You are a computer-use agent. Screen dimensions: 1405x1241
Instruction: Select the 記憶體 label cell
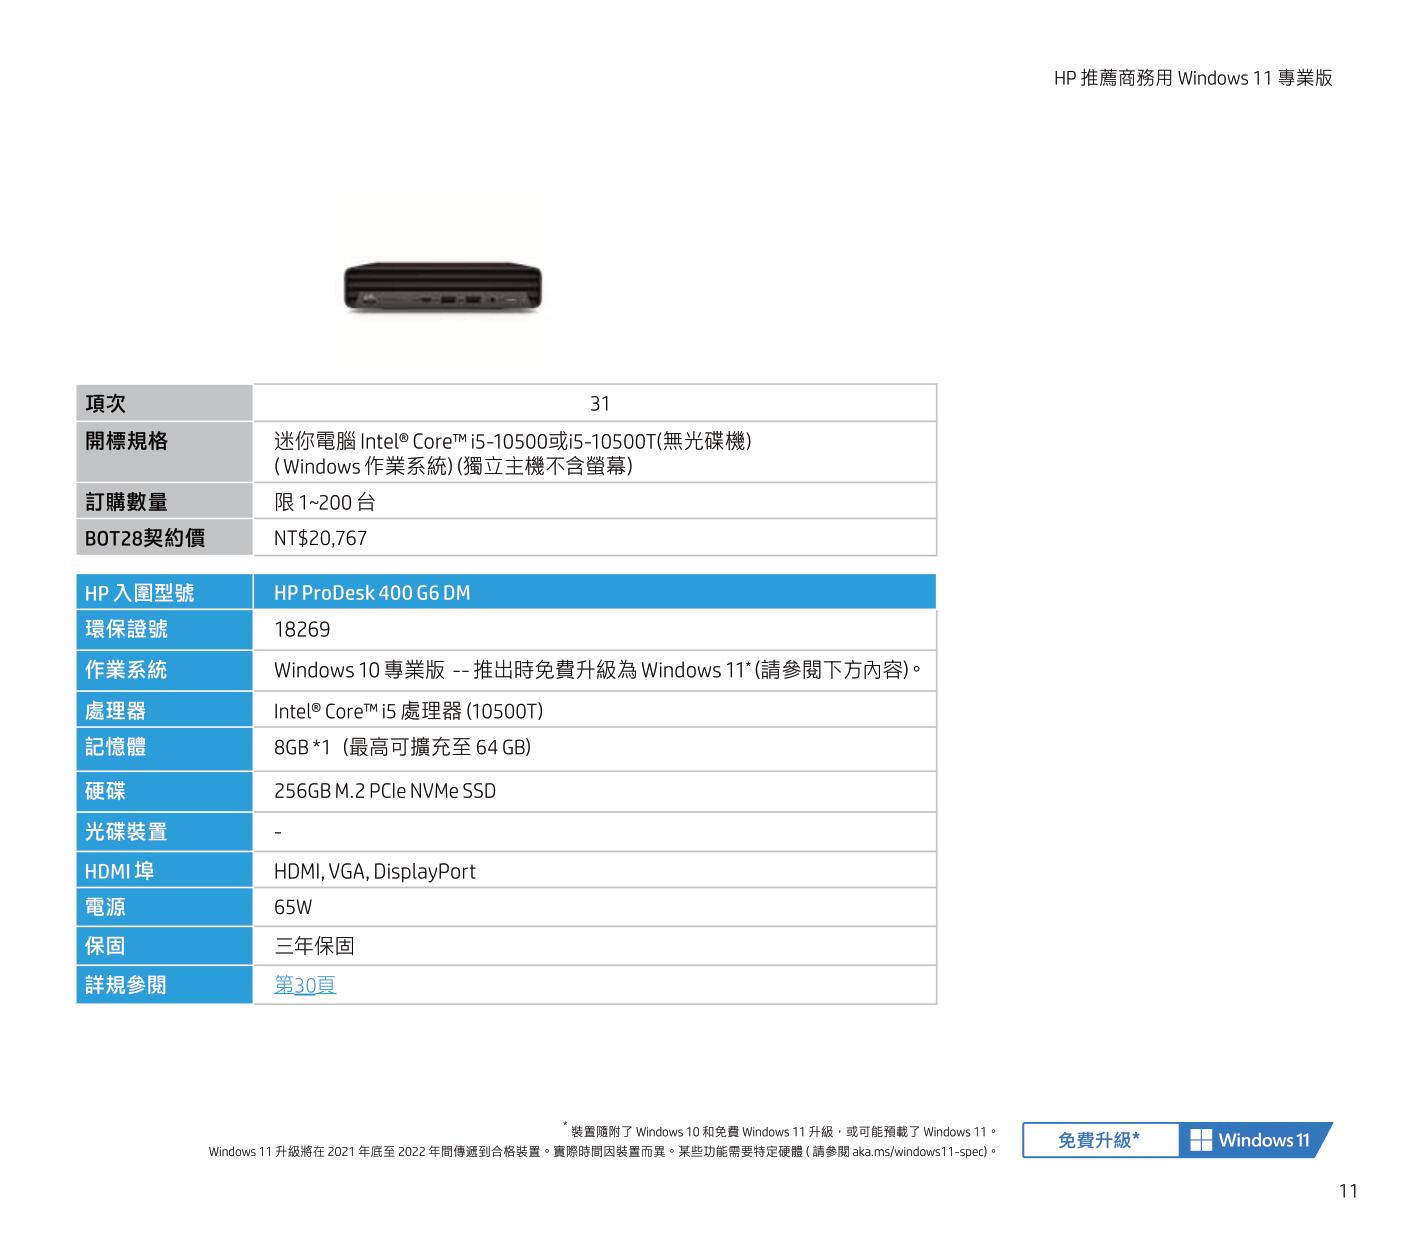(x=165, y=747)
